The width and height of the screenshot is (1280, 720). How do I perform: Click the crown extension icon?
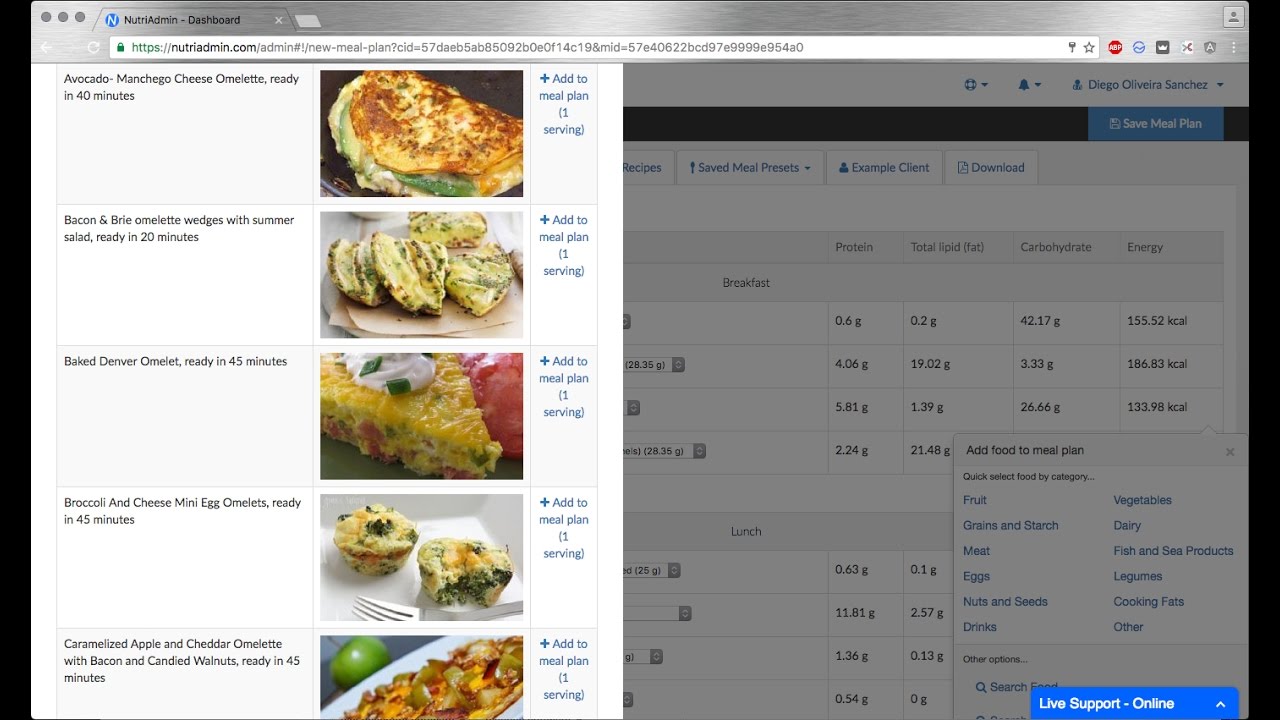[x=1163, y=47]
